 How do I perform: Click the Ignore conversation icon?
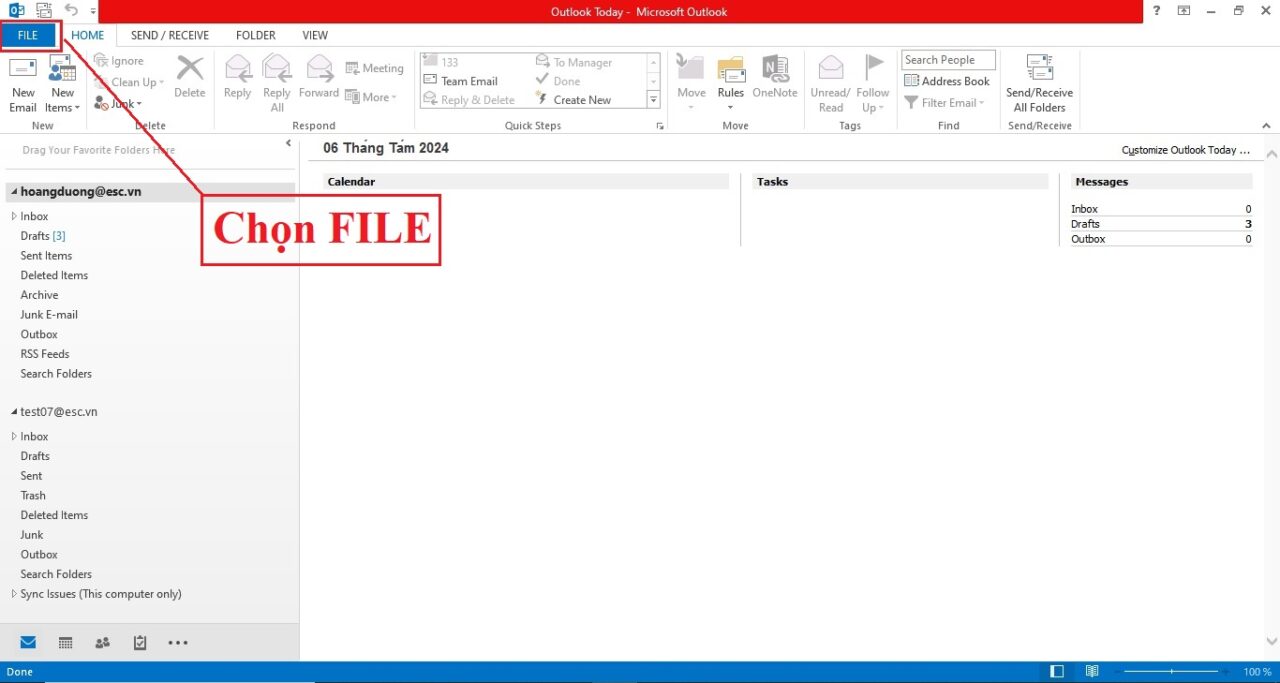tap(101, 61)
